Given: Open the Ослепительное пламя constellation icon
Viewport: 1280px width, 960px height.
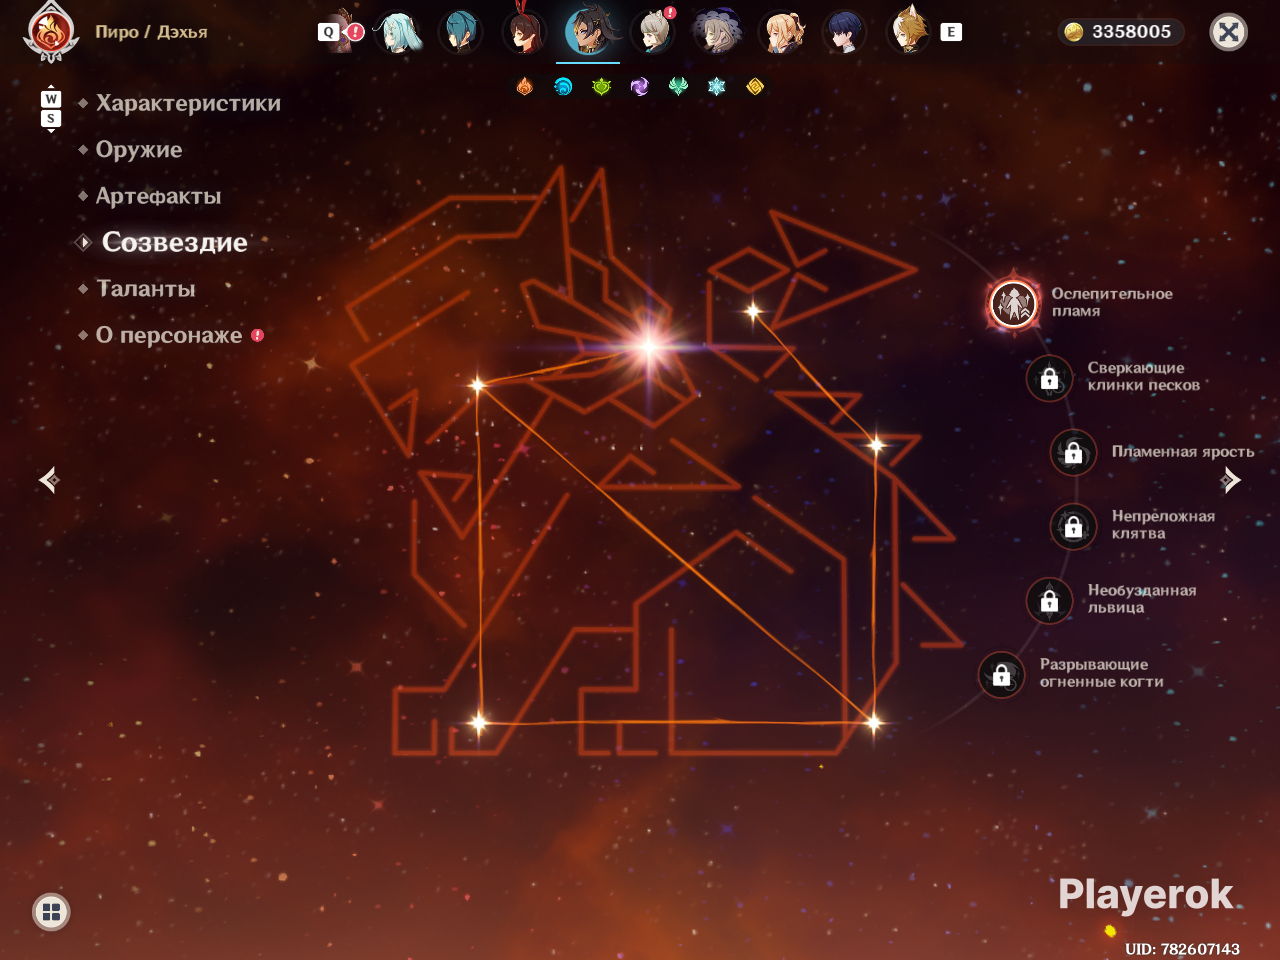Looking at the screenshot, I should point(1014,303).
